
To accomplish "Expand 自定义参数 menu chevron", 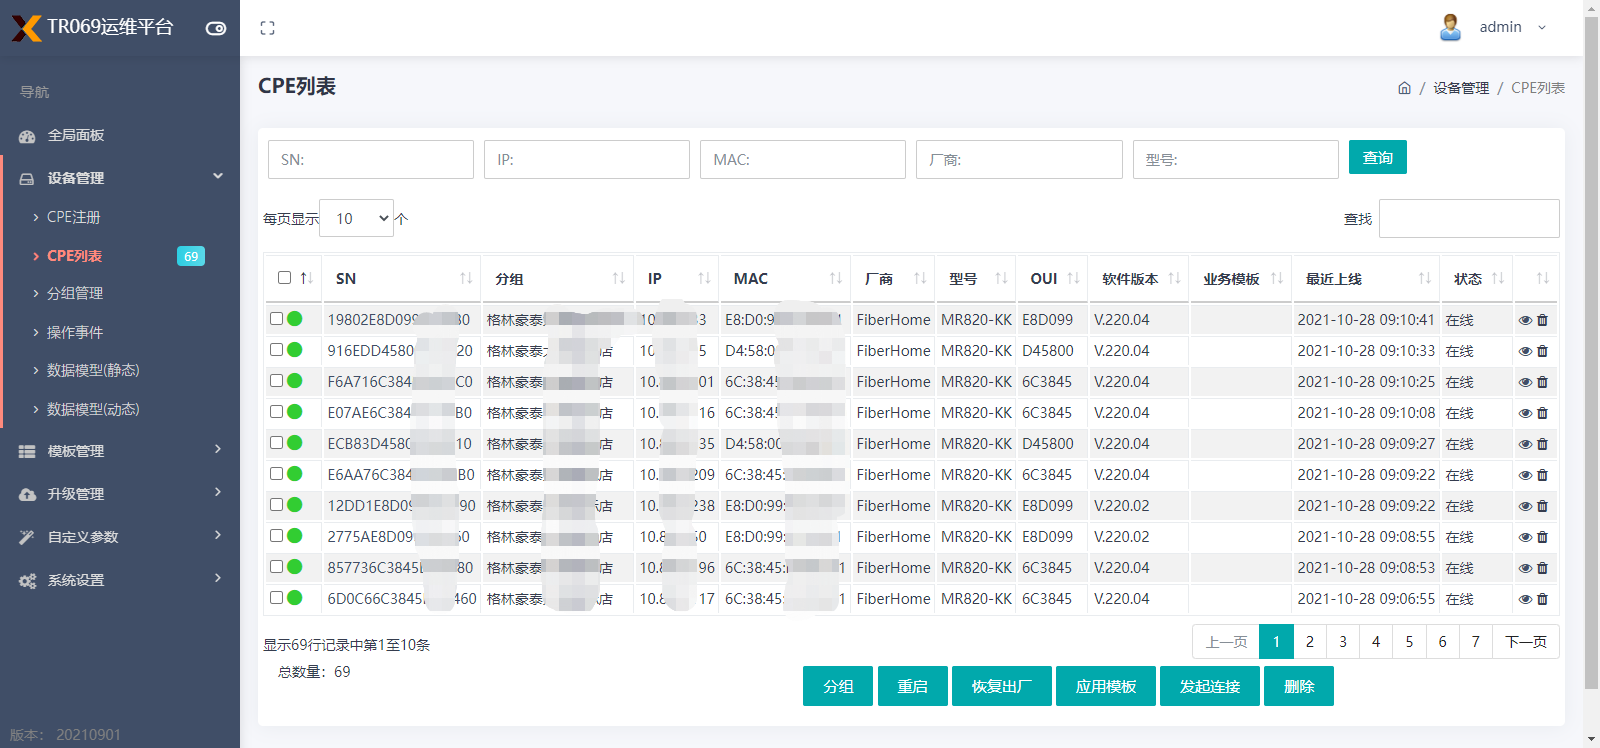I will click(218, 536).
